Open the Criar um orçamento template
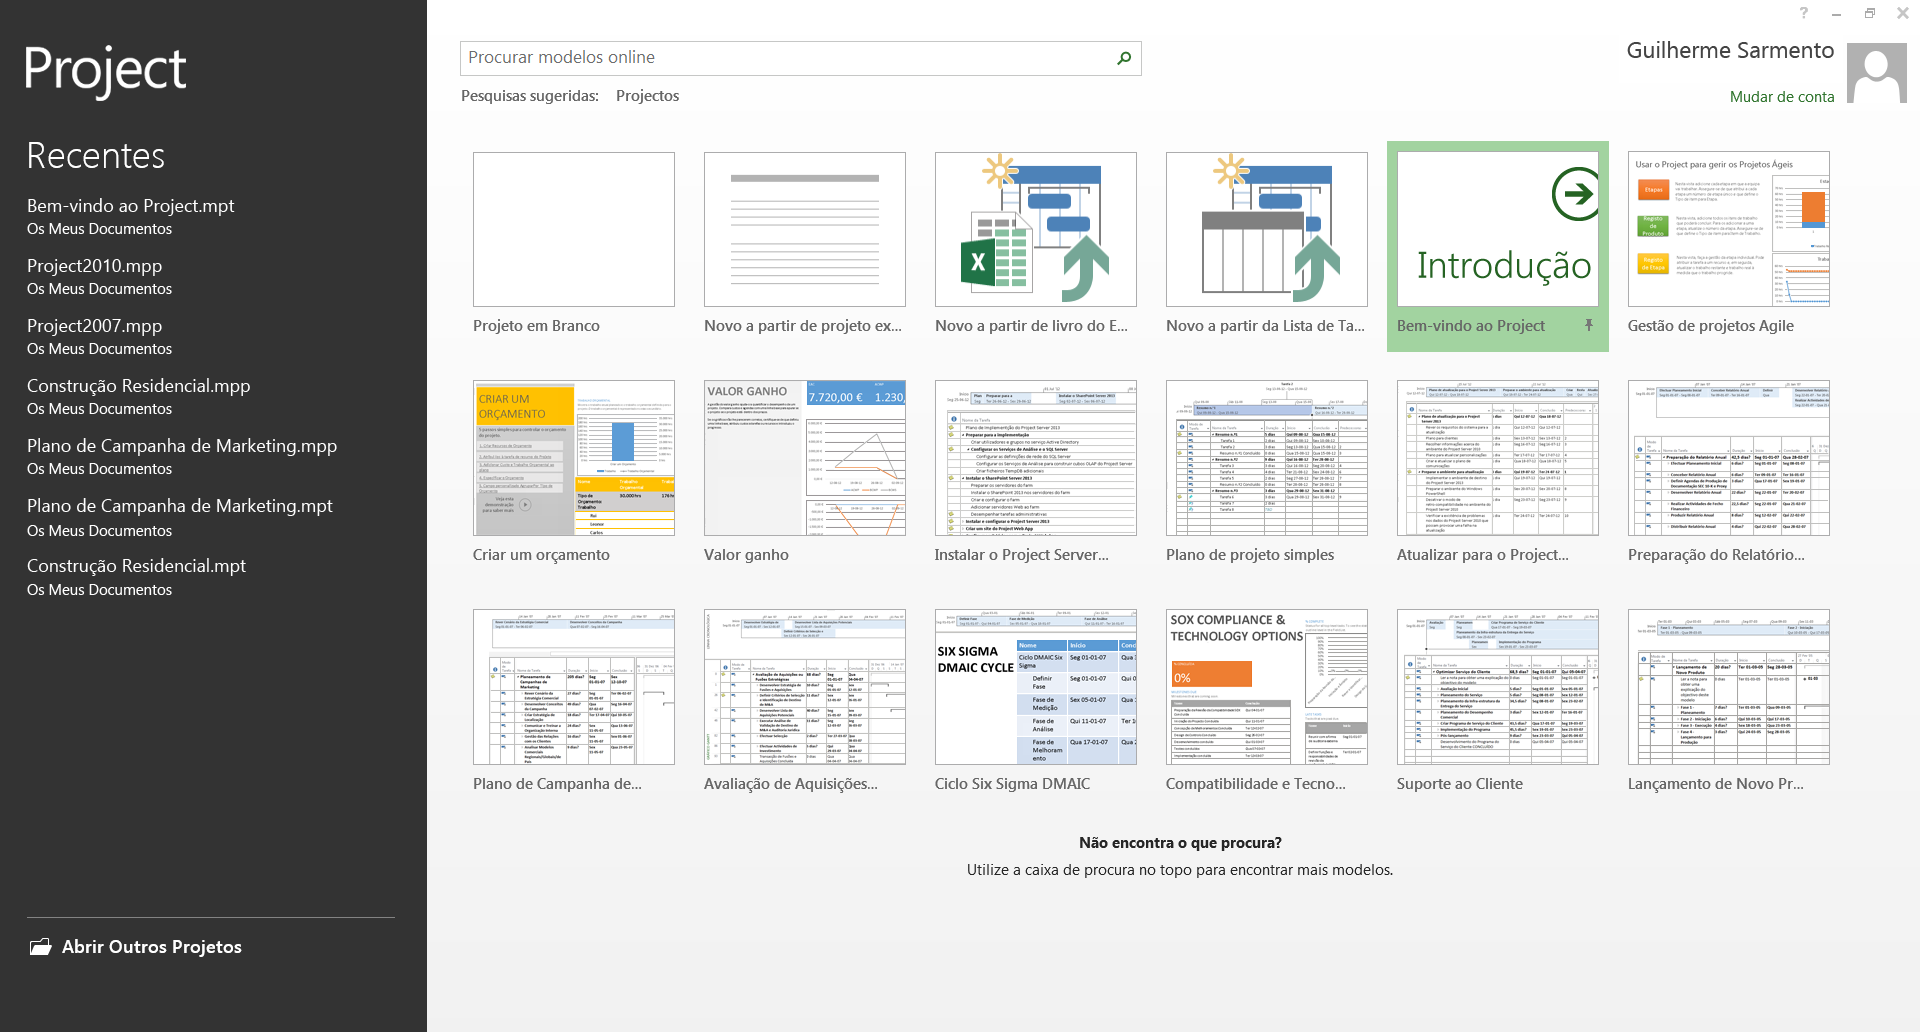Image resolution: width=1920 pixels, height=1032 pixels. point(574,458)
